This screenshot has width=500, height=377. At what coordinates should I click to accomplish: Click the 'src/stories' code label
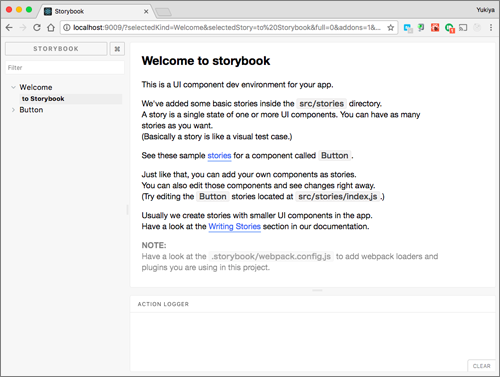tap(321, 104)
